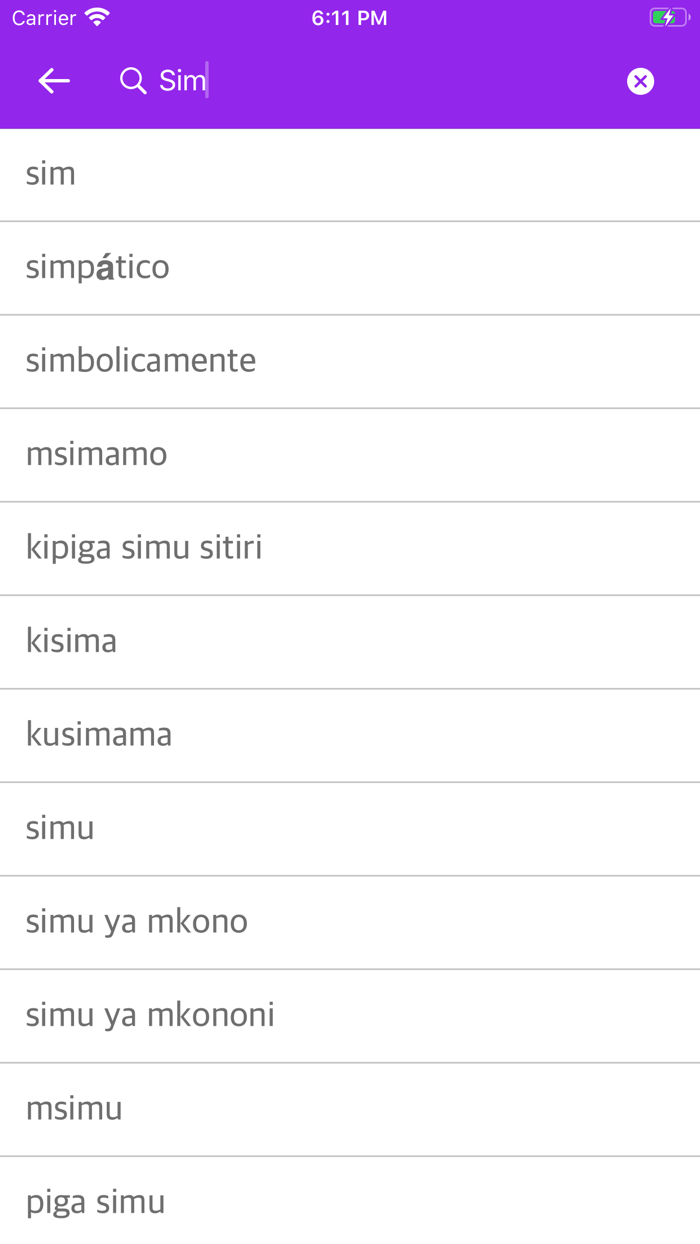The width and height of the screenshot is (700, 1244).
Task: Click the back arrow in the search bar
Action: pos(53,80)
